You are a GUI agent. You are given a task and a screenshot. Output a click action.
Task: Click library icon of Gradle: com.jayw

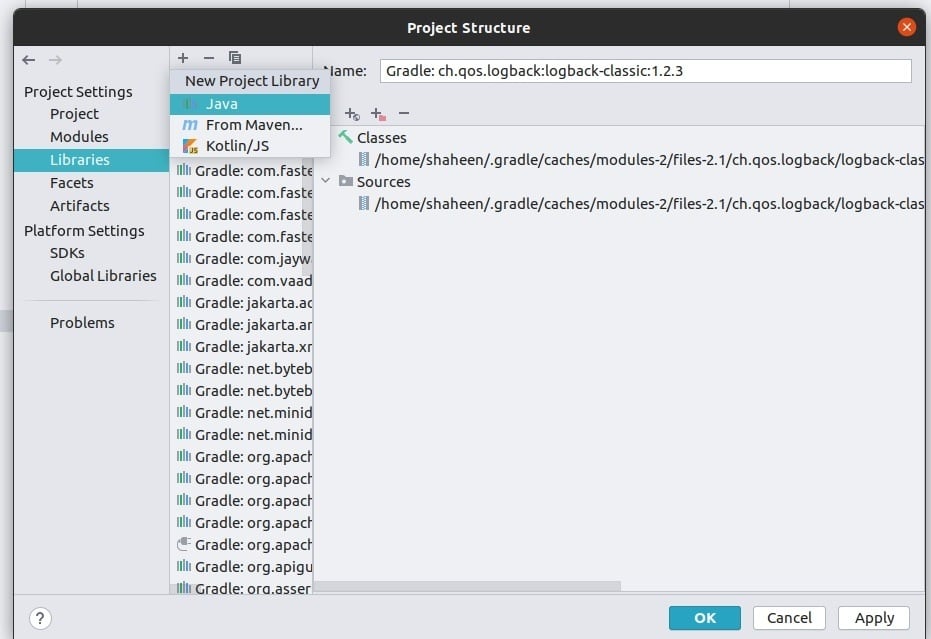[184, 258]
